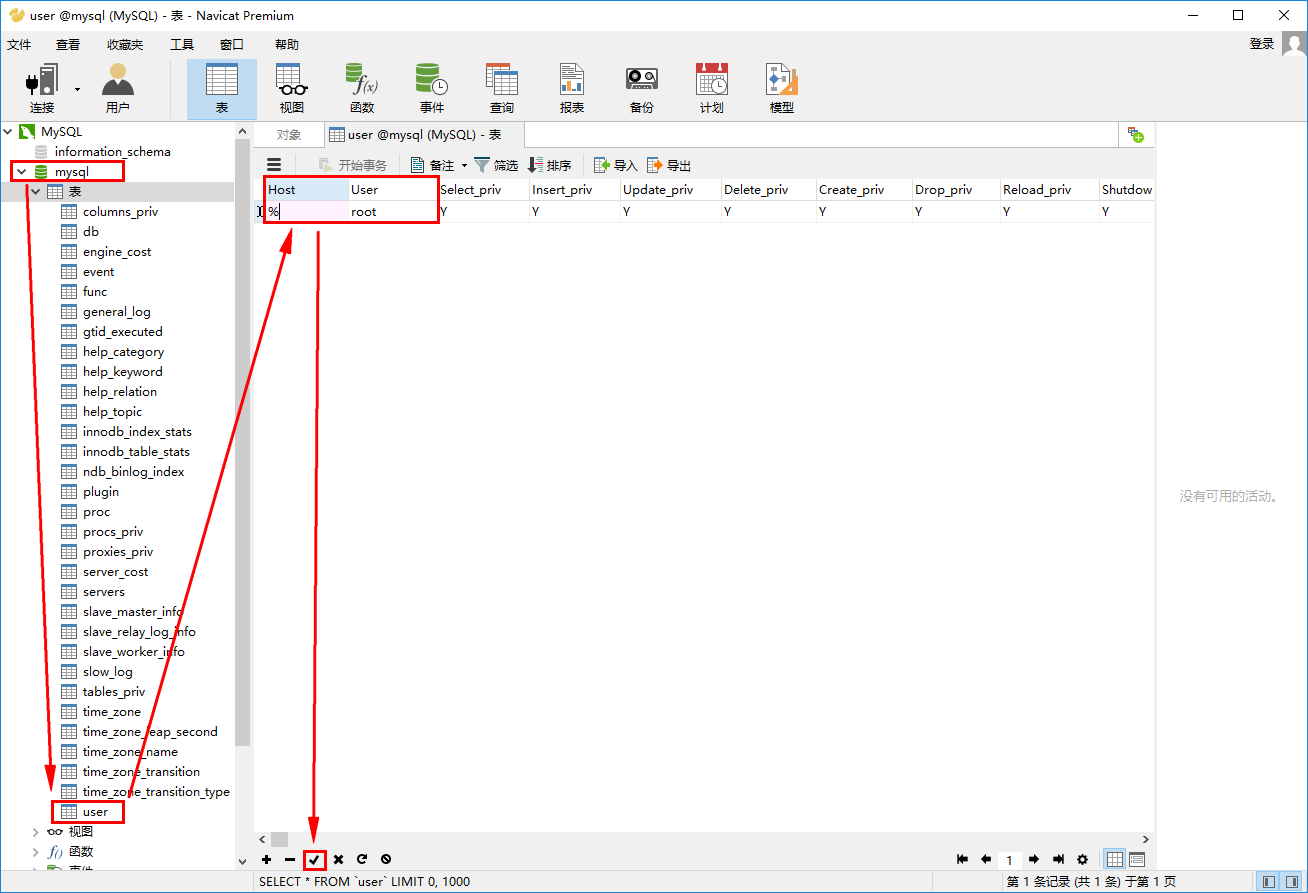1308x893 pixels.
Task: Open the Function (函数) toolbar icon
Action: tap(362, 89)
